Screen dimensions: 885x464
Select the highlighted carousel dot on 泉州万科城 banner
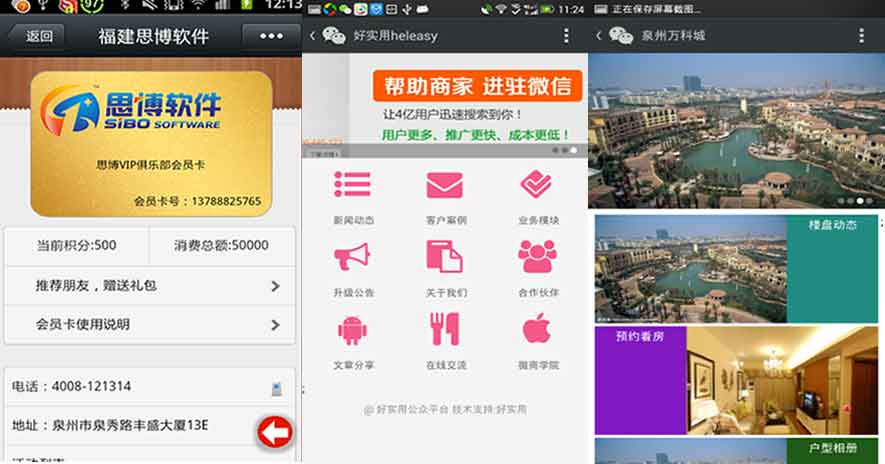tap(860, 201)
